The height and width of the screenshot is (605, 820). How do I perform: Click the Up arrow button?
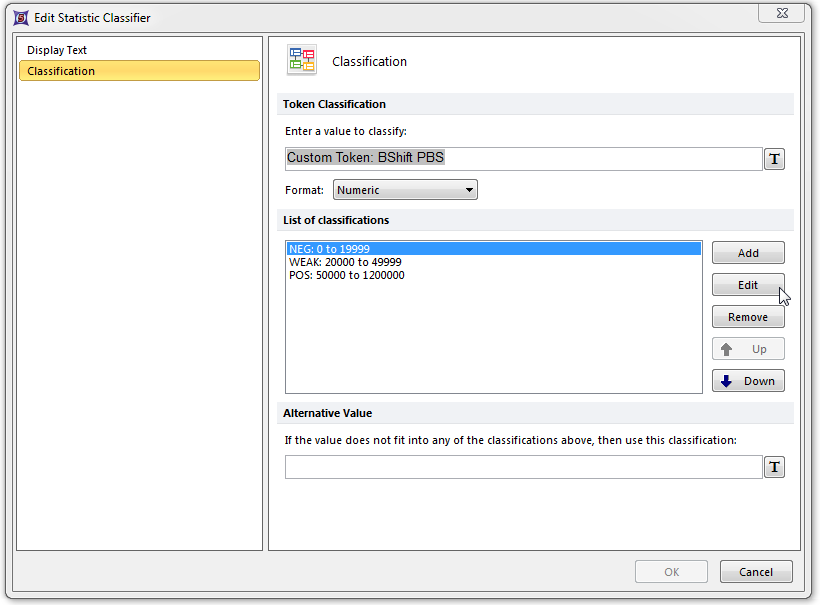tap(748, 349)
